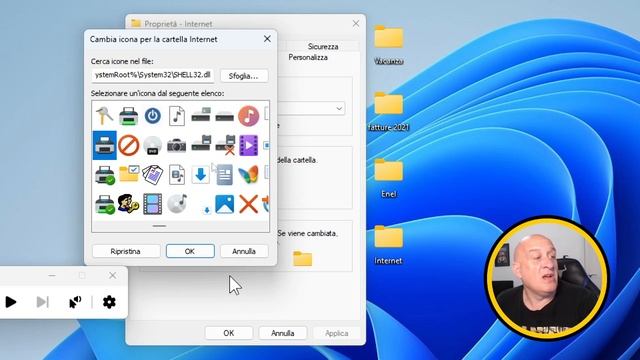The image size is (640, 360).
Task: Select the red prohibited circle icon
Action: [129, 145]
